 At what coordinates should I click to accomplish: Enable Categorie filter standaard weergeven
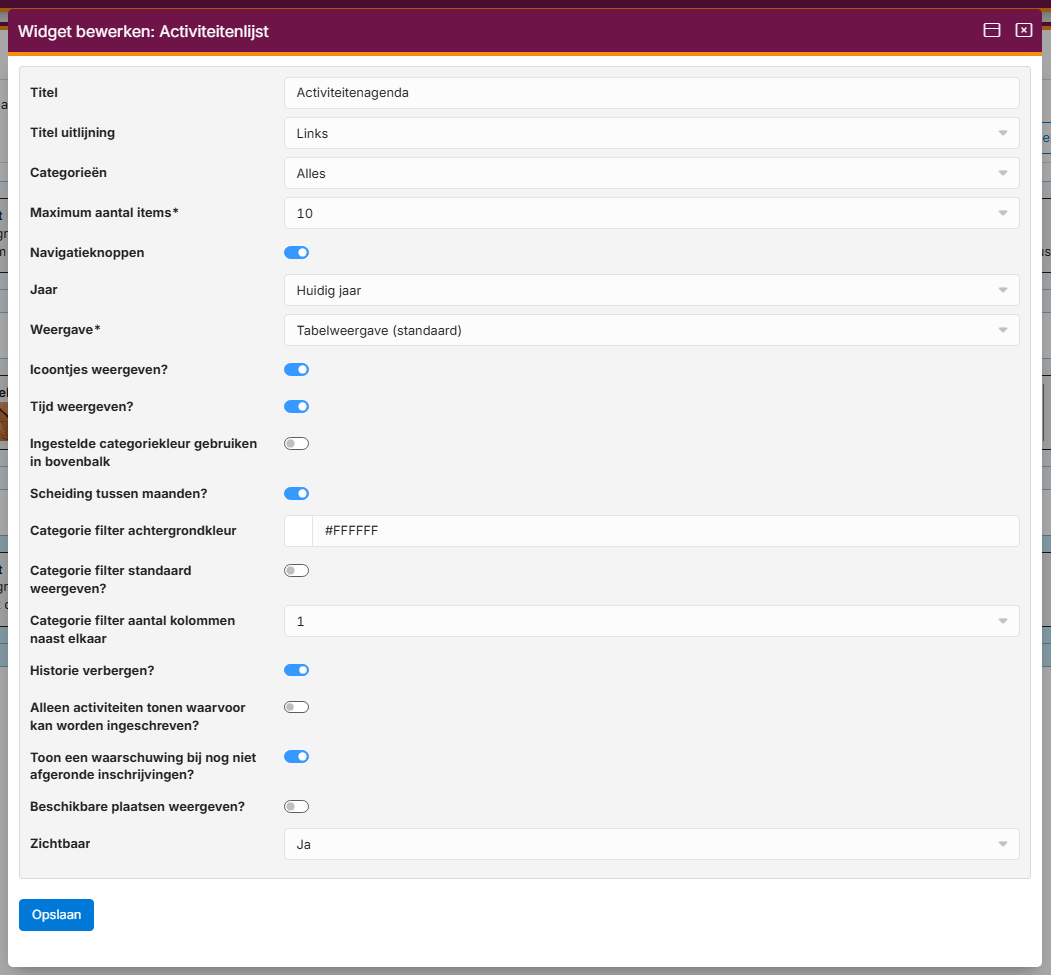[x=296, y=570]
